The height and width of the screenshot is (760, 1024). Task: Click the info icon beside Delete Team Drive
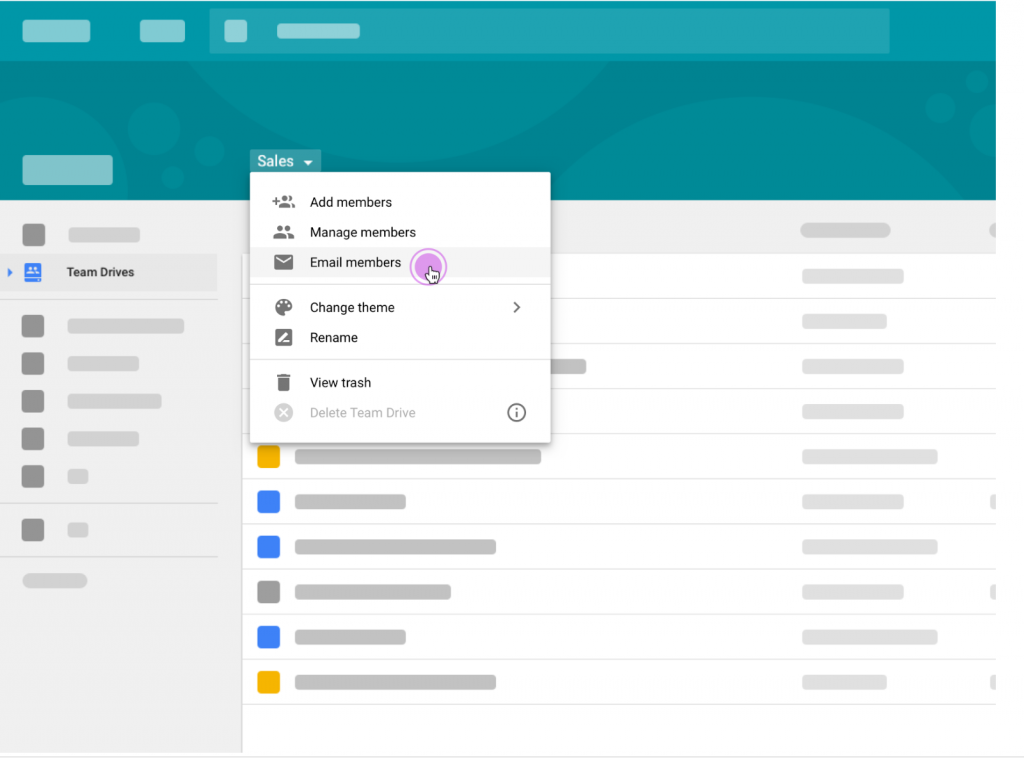tap(516, 412)
